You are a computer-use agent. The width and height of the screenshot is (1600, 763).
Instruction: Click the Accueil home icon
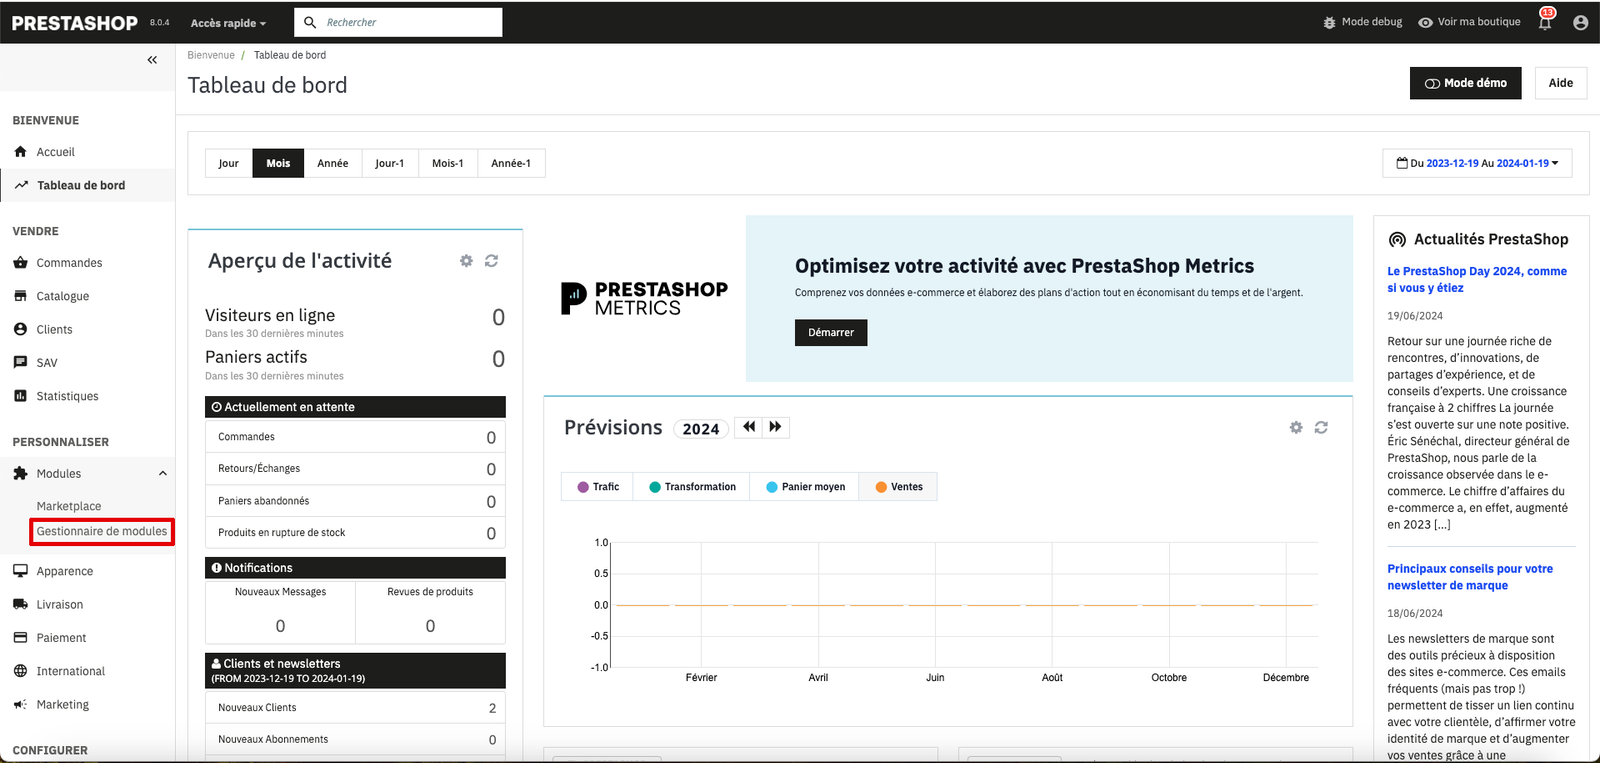[21, 152]
